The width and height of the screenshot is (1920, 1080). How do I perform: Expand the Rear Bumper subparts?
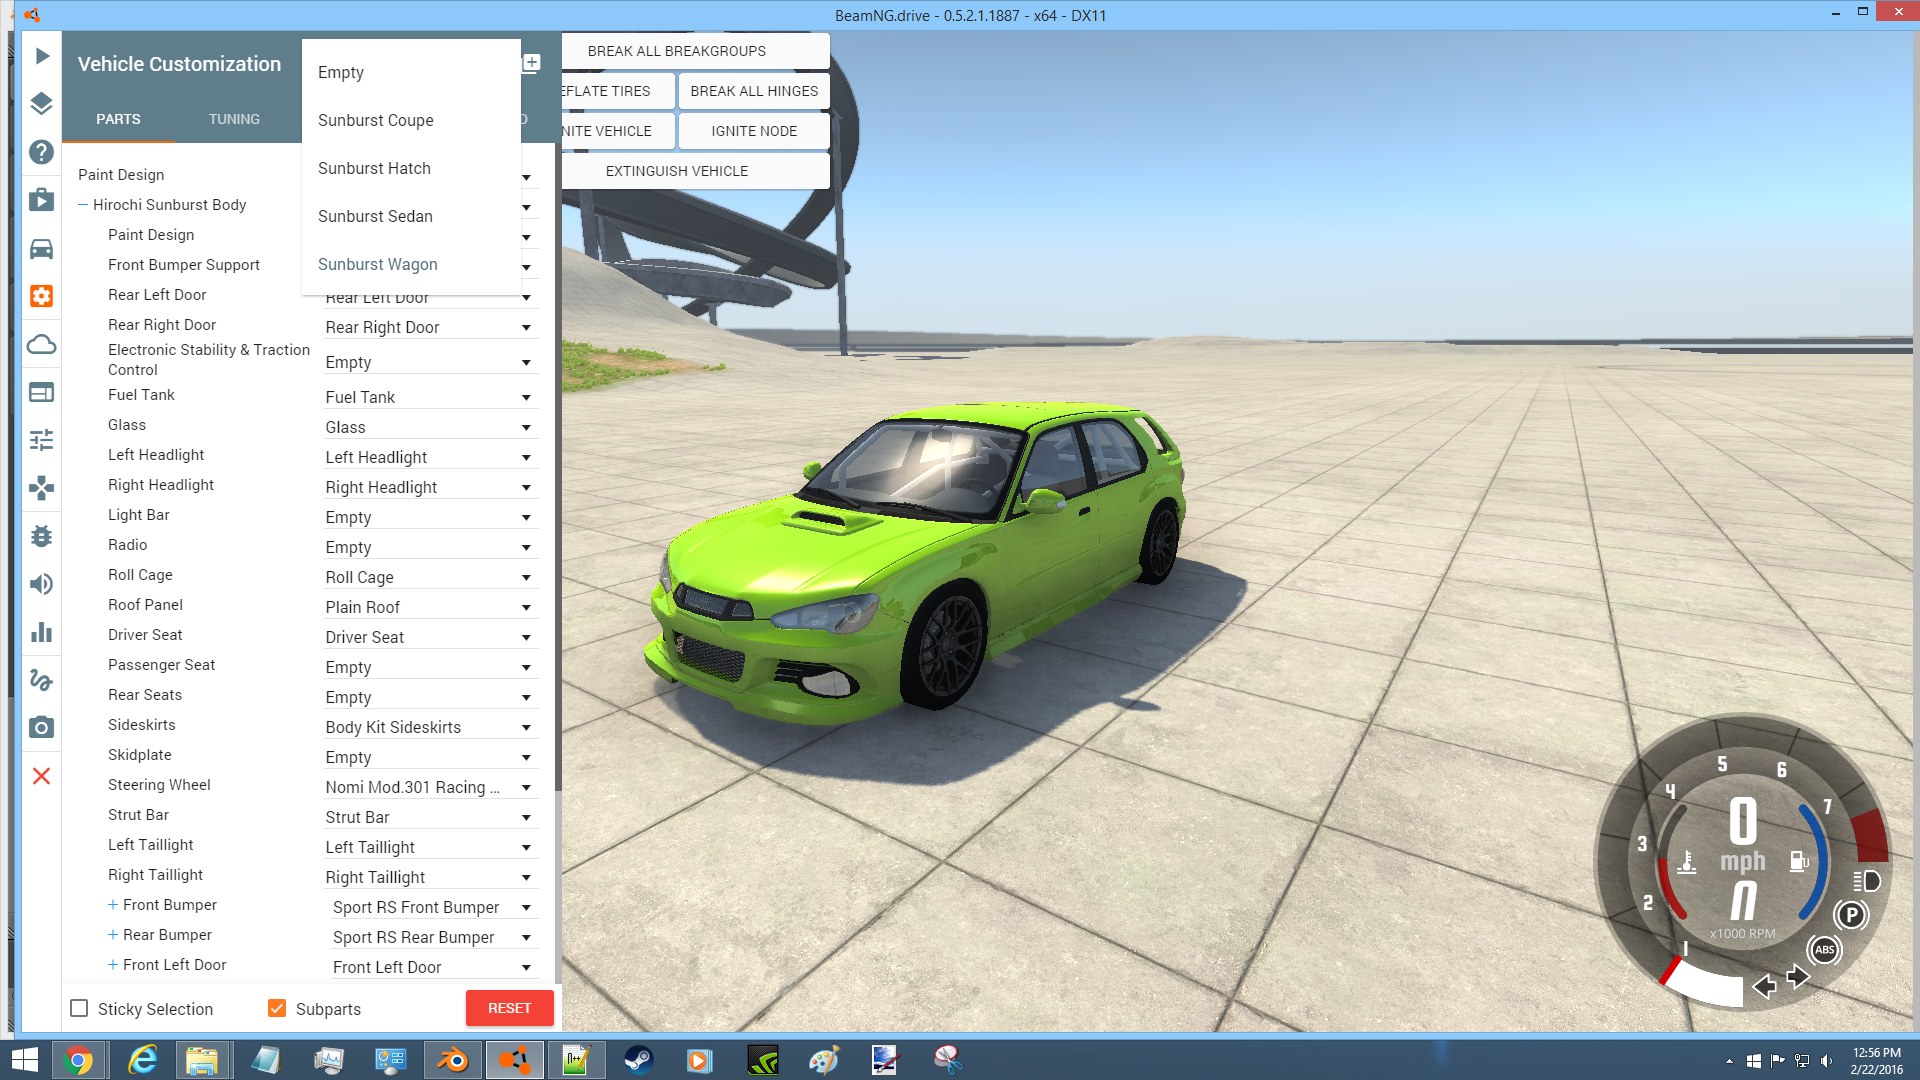point(113,935)
